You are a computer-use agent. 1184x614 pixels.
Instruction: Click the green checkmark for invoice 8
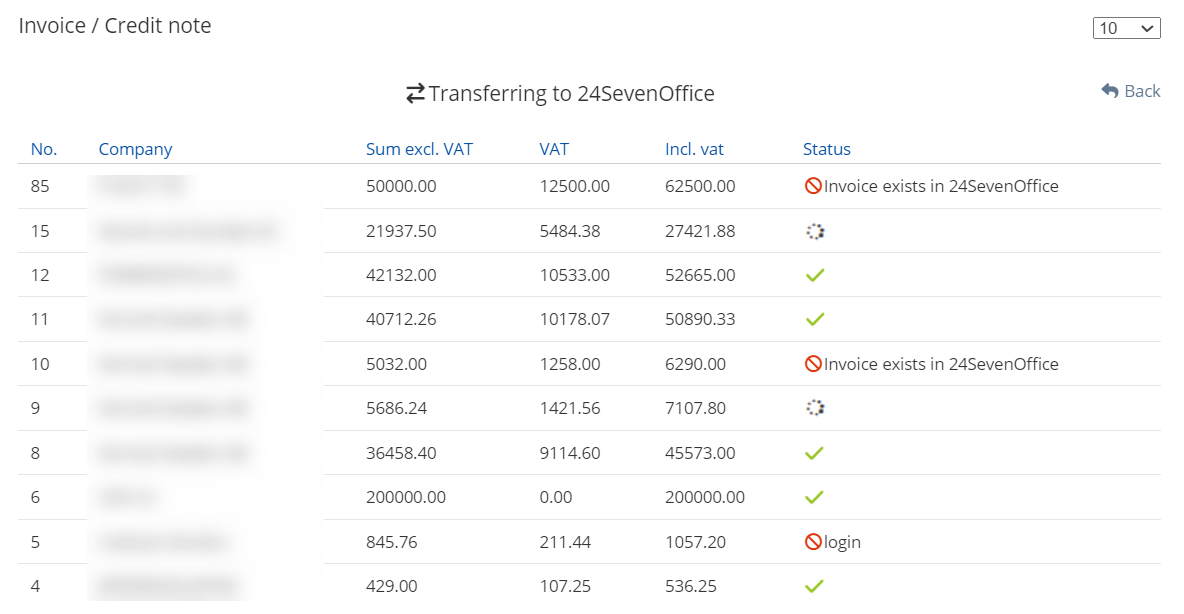tap(815, 453)
